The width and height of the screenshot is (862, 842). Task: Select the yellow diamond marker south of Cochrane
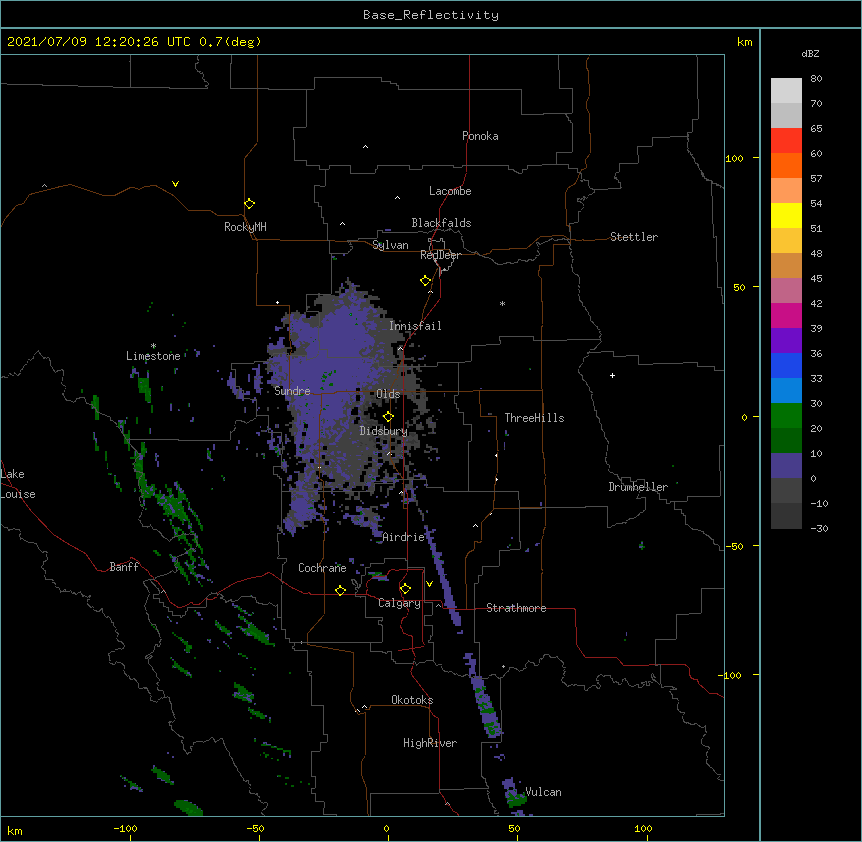(x=340, y=590)
